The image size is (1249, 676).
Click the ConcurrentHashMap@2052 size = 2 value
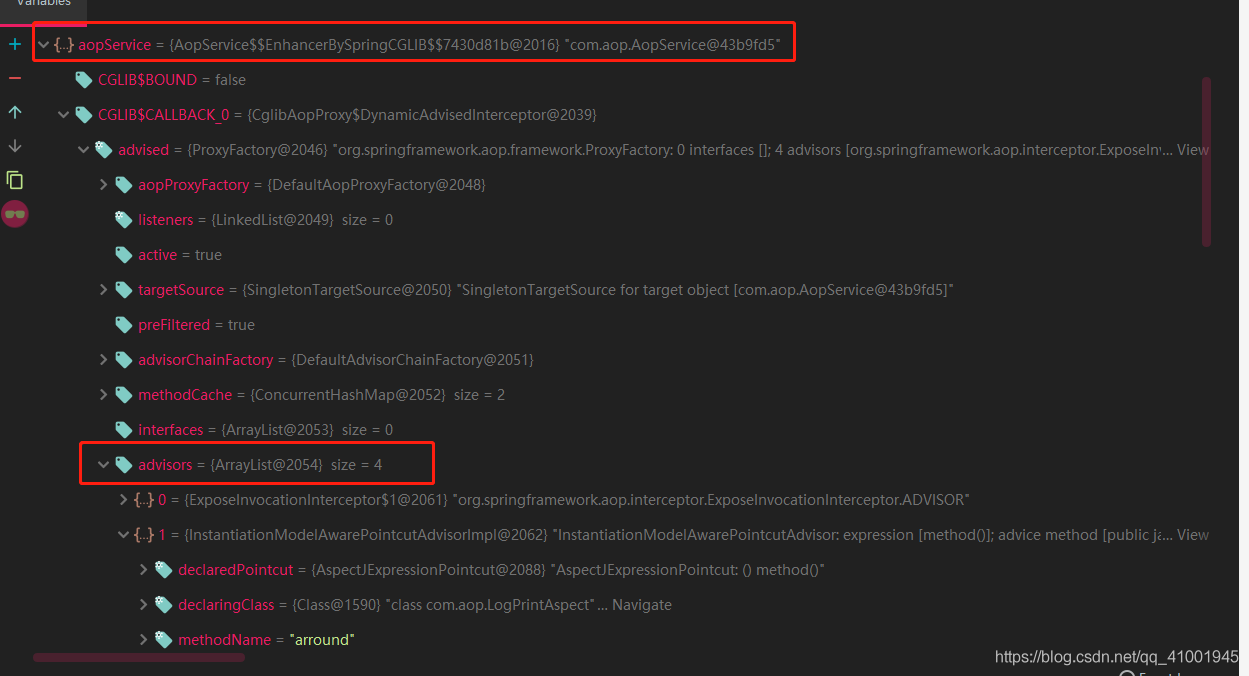(x=377, y=395)
